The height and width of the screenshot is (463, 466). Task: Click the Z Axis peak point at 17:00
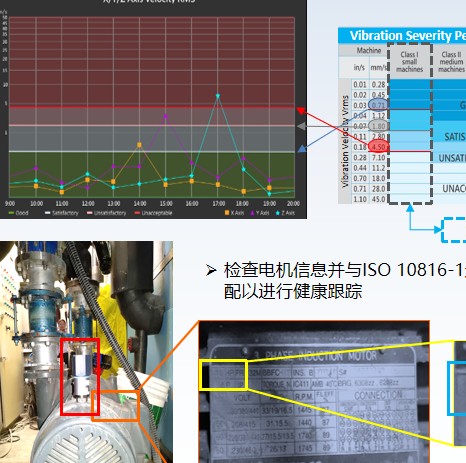coord(218,96)
